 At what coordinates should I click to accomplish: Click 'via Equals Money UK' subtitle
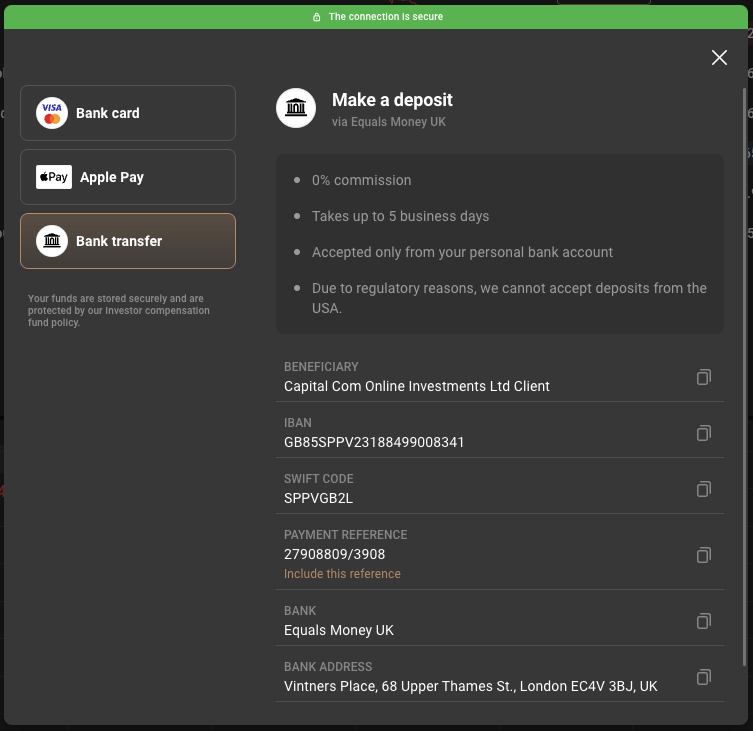(389, 122)
